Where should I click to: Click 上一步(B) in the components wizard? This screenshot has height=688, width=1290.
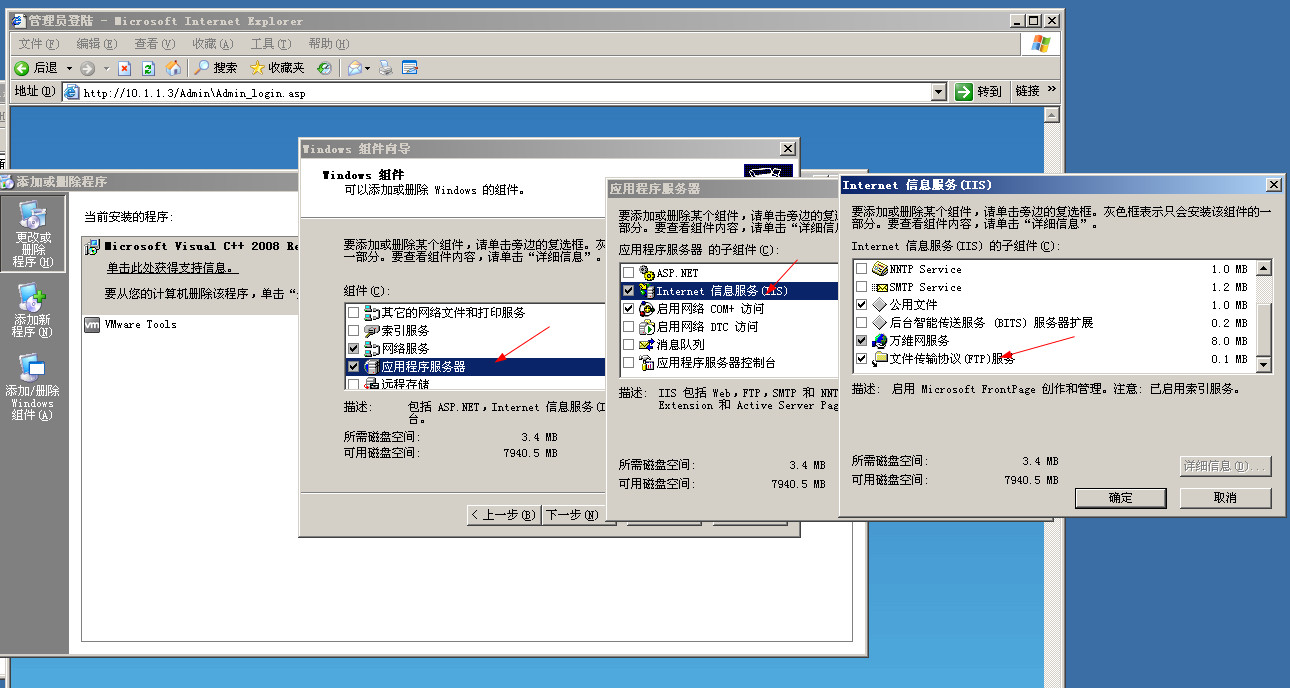pyautogui.click(x=504, y=515)
